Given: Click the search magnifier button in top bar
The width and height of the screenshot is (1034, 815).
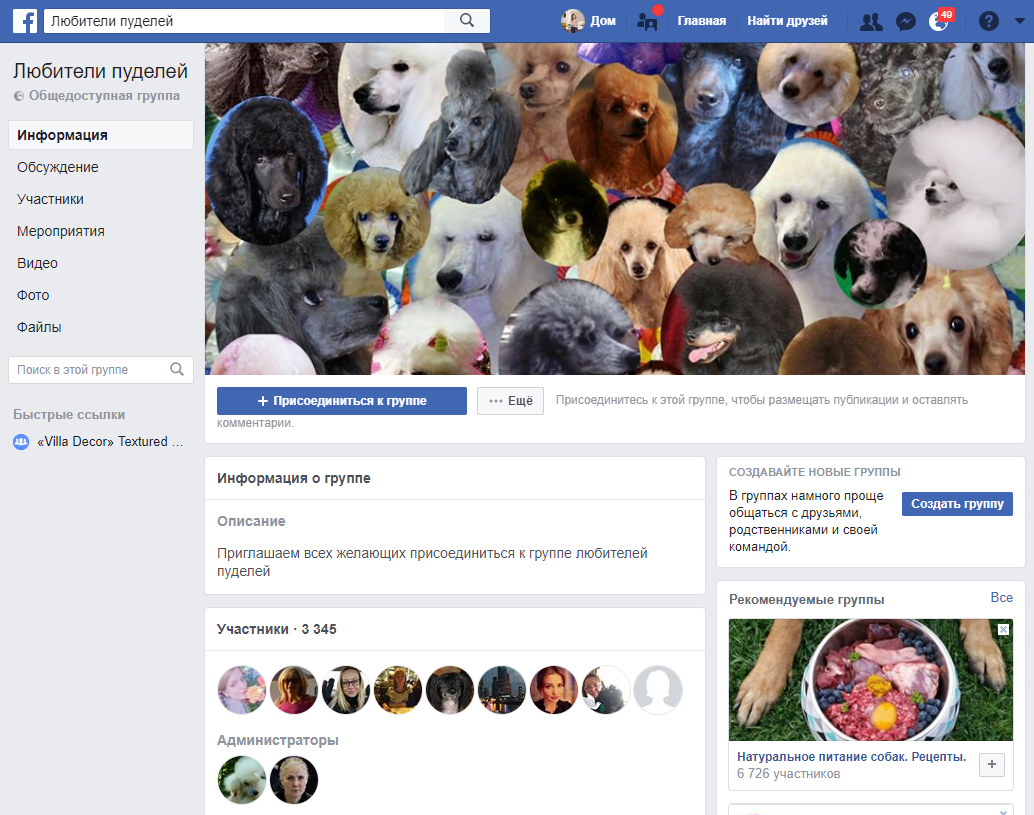Looking at the screenshot, I should [x=467, y=20].
